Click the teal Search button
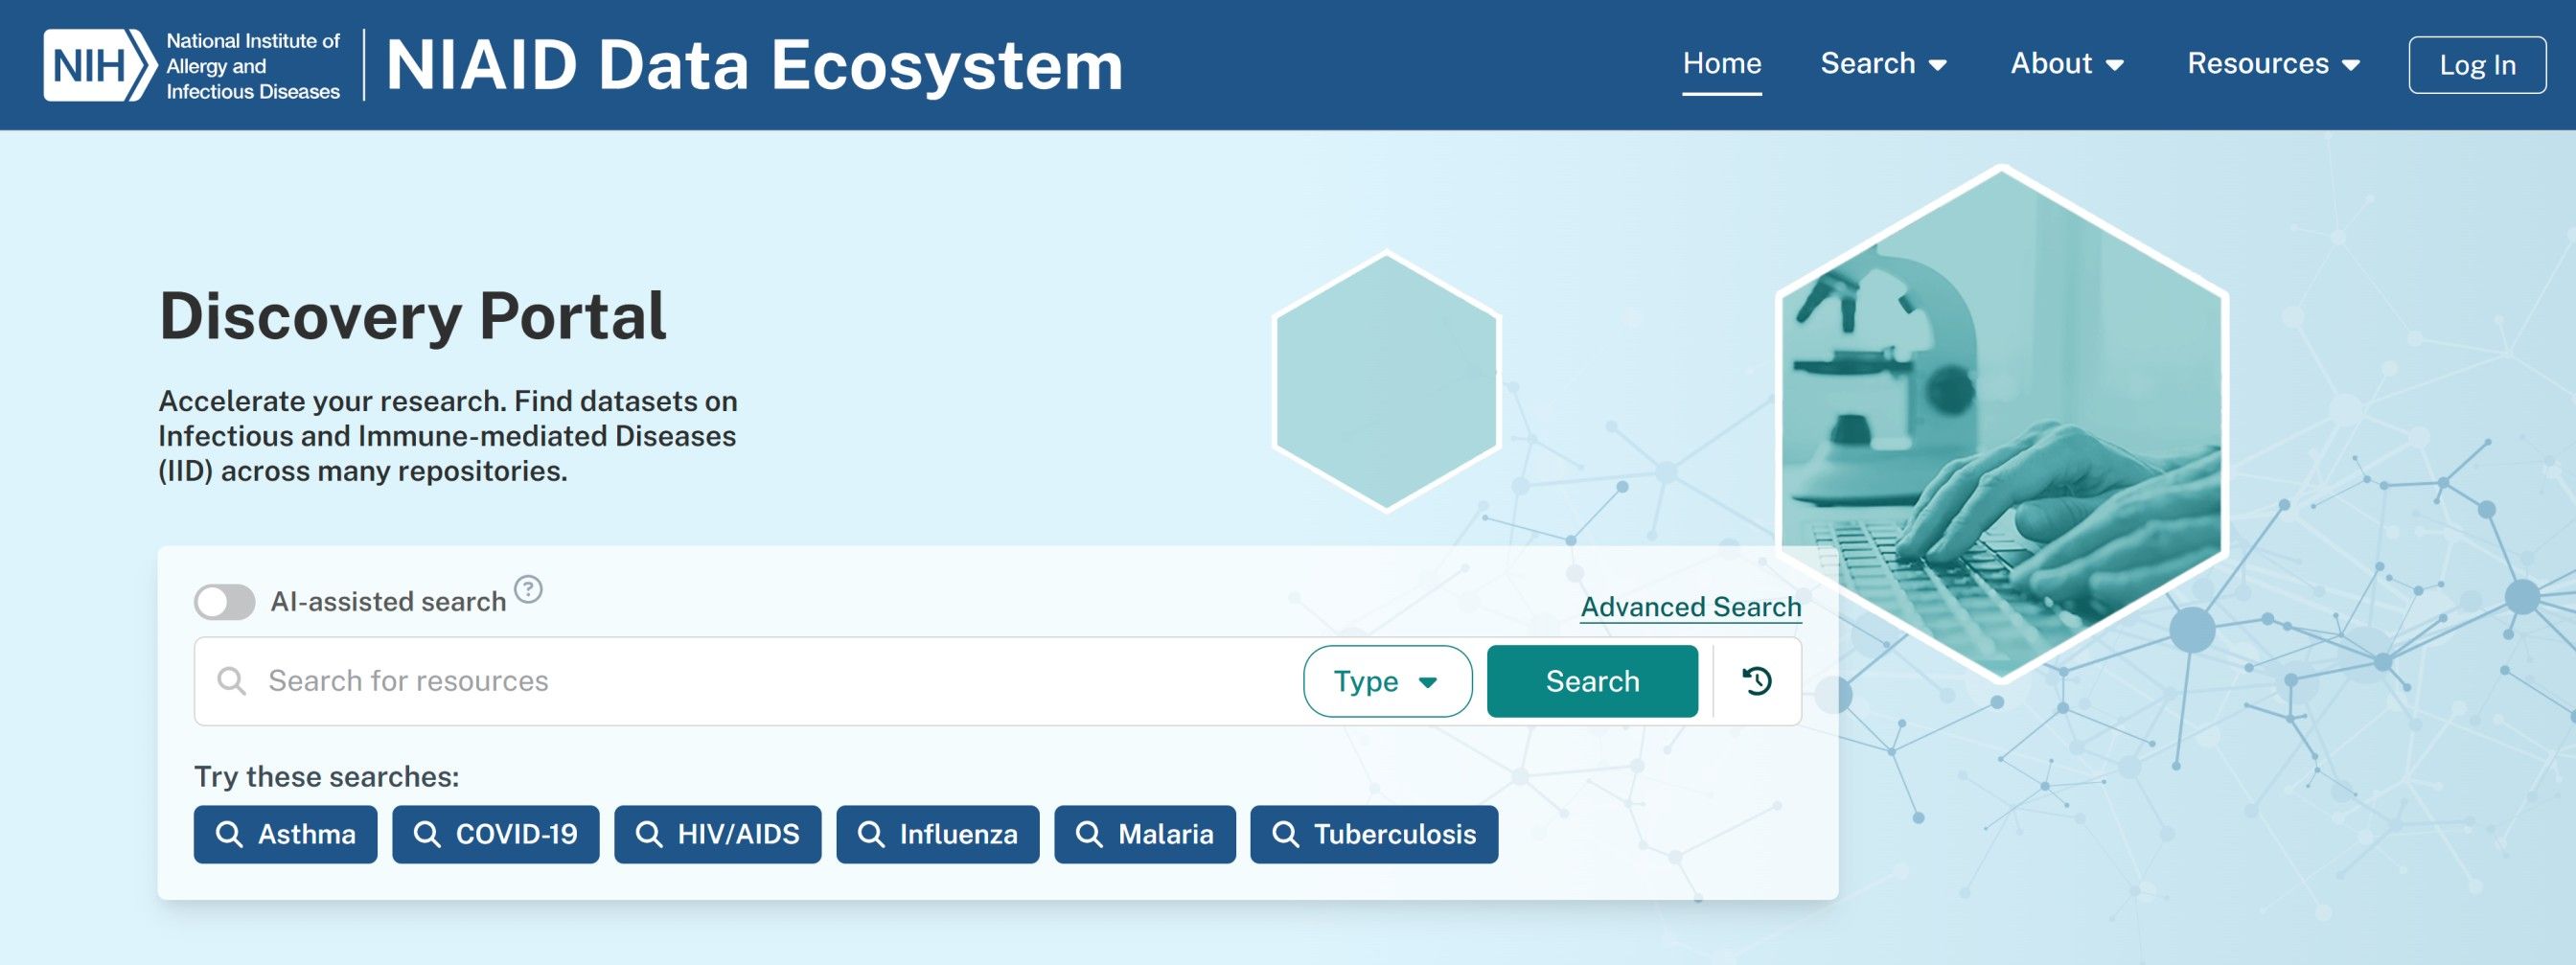This screenshot has width=2576, height=965. click(1592, 681)
